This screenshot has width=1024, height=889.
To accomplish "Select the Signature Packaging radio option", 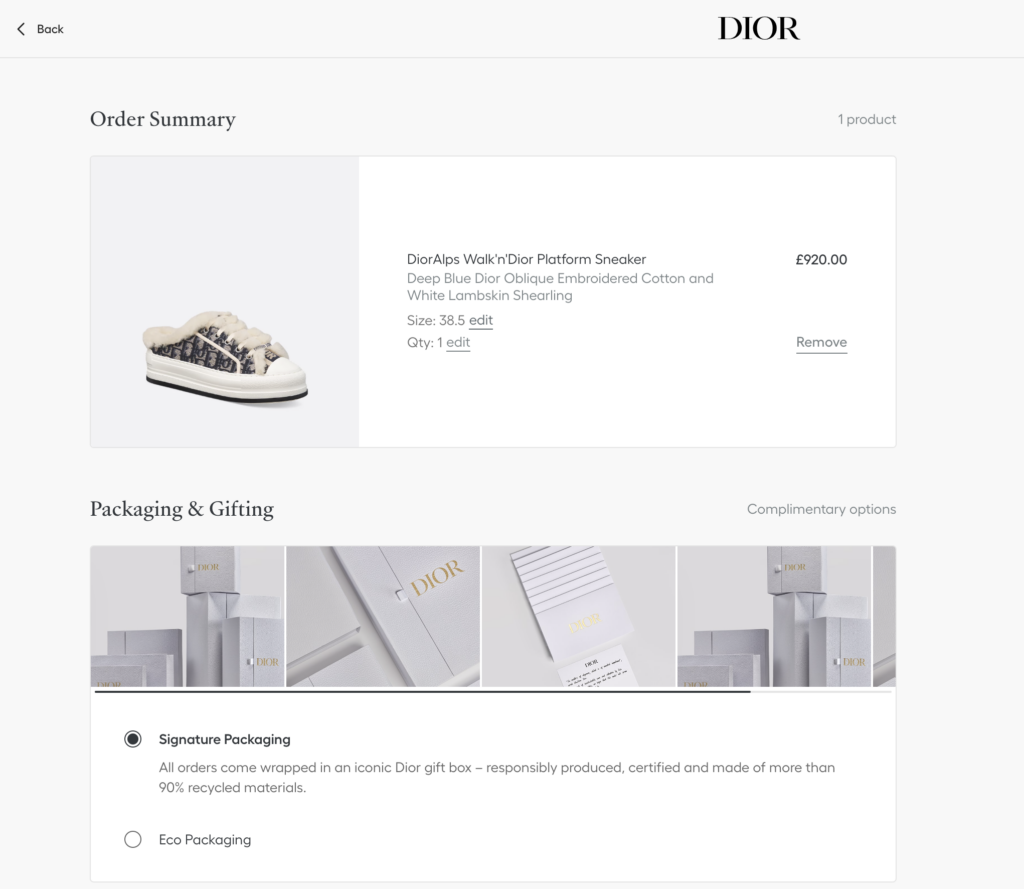I will 133,739.
